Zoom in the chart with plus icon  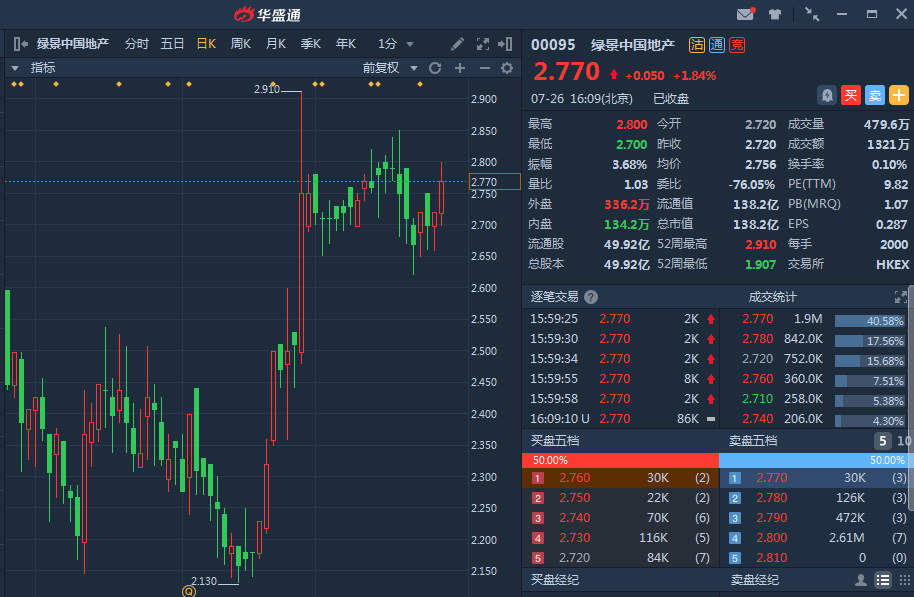pyautogui.click(x=460, y=68)
